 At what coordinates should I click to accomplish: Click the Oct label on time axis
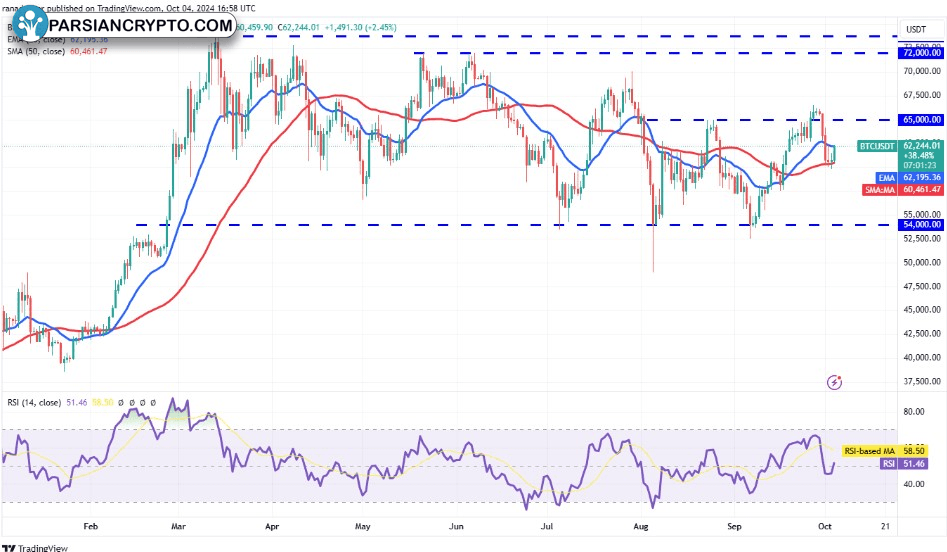click(x=825, y=526)
